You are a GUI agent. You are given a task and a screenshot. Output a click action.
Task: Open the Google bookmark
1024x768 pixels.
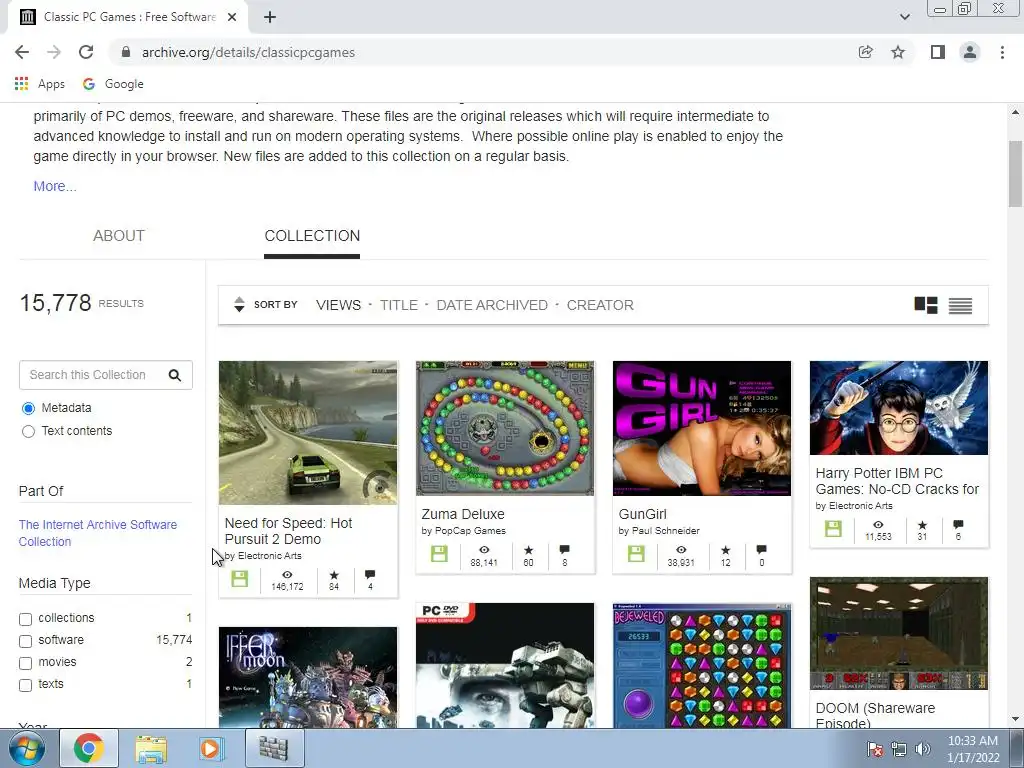[113, 84]
